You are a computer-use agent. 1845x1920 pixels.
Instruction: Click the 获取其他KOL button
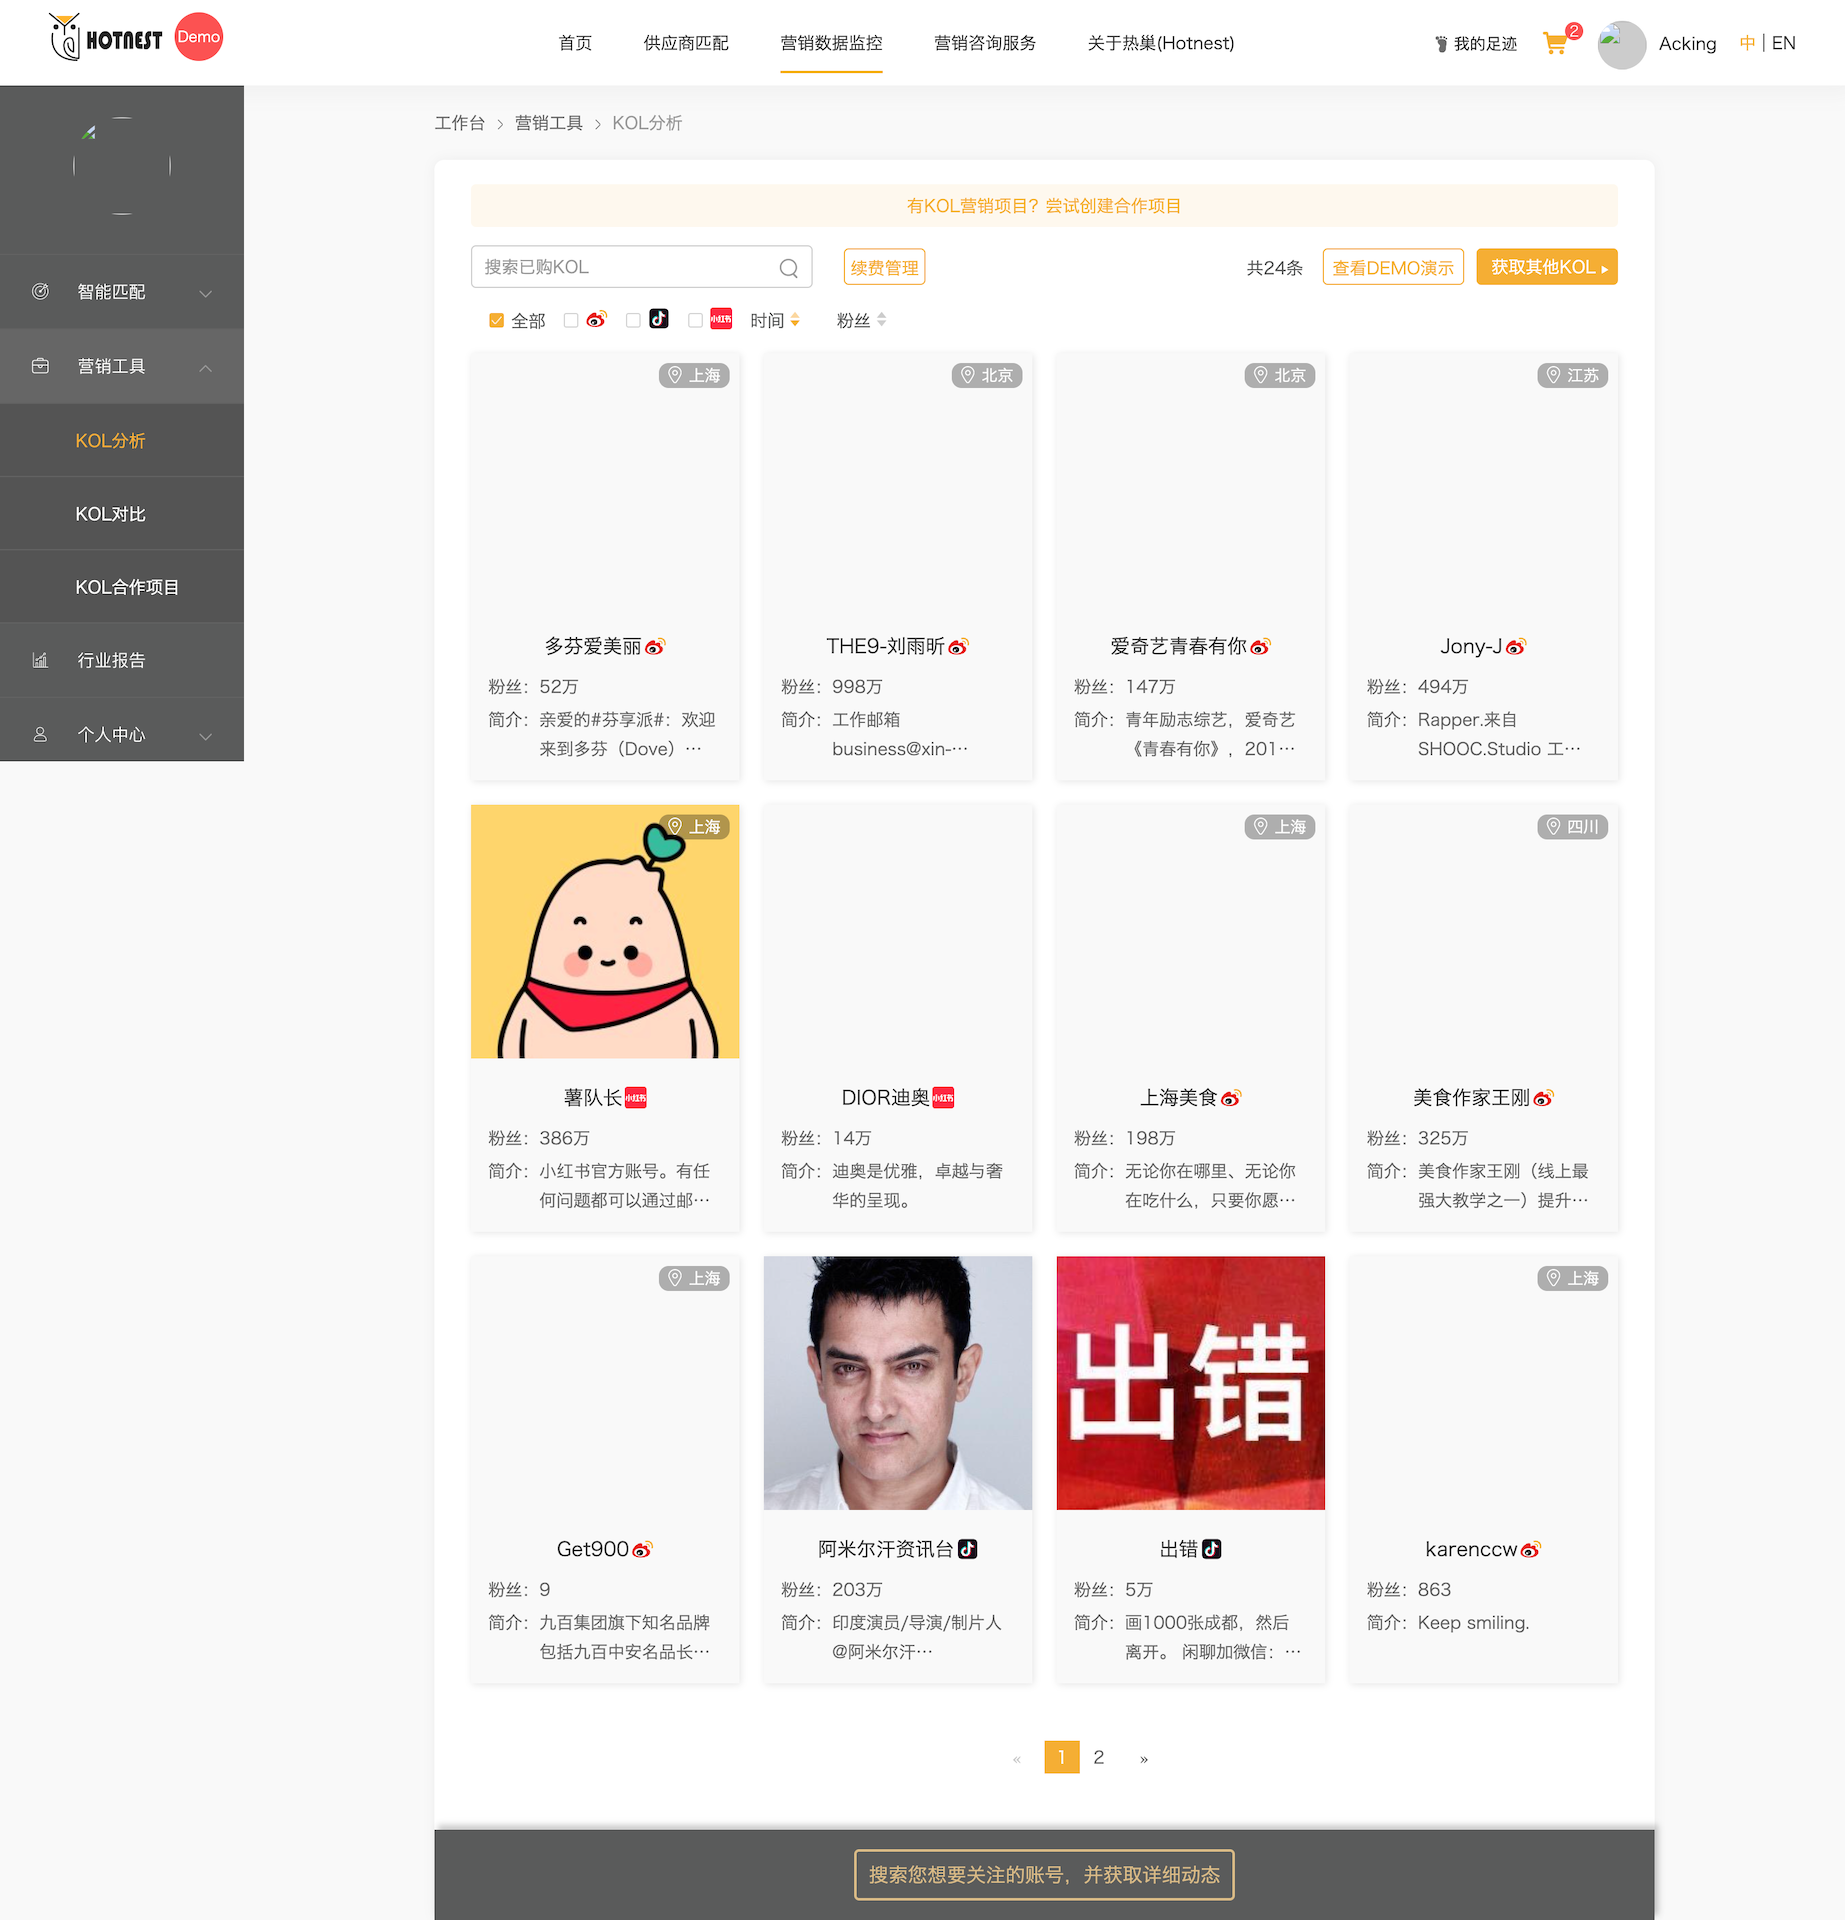point(1546,267)
